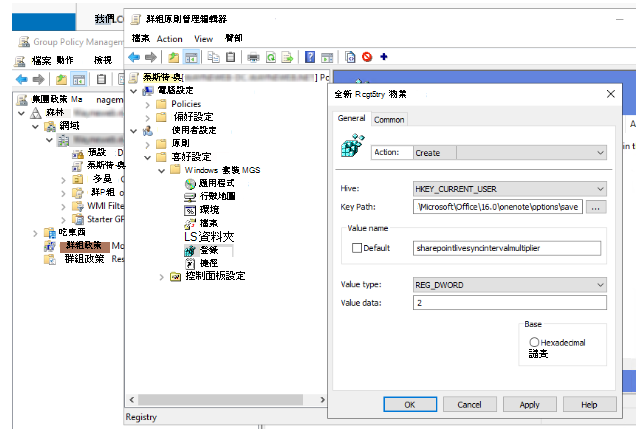Screen dimensions: 641x433
Task: Check the Default value name checkbox
Action: pos(356,248)
